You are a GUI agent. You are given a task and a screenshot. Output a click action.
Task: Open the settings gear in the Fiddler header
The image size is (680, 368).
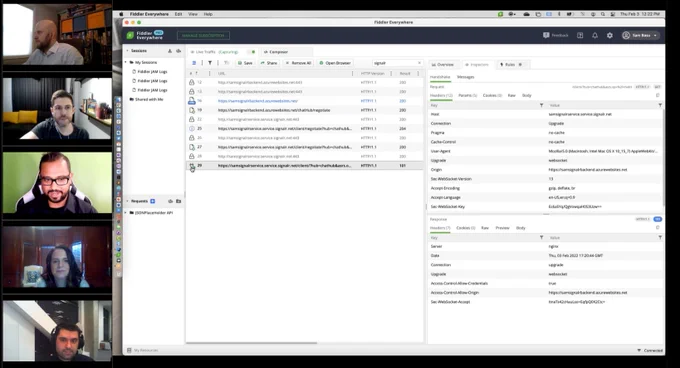point(610,36)
